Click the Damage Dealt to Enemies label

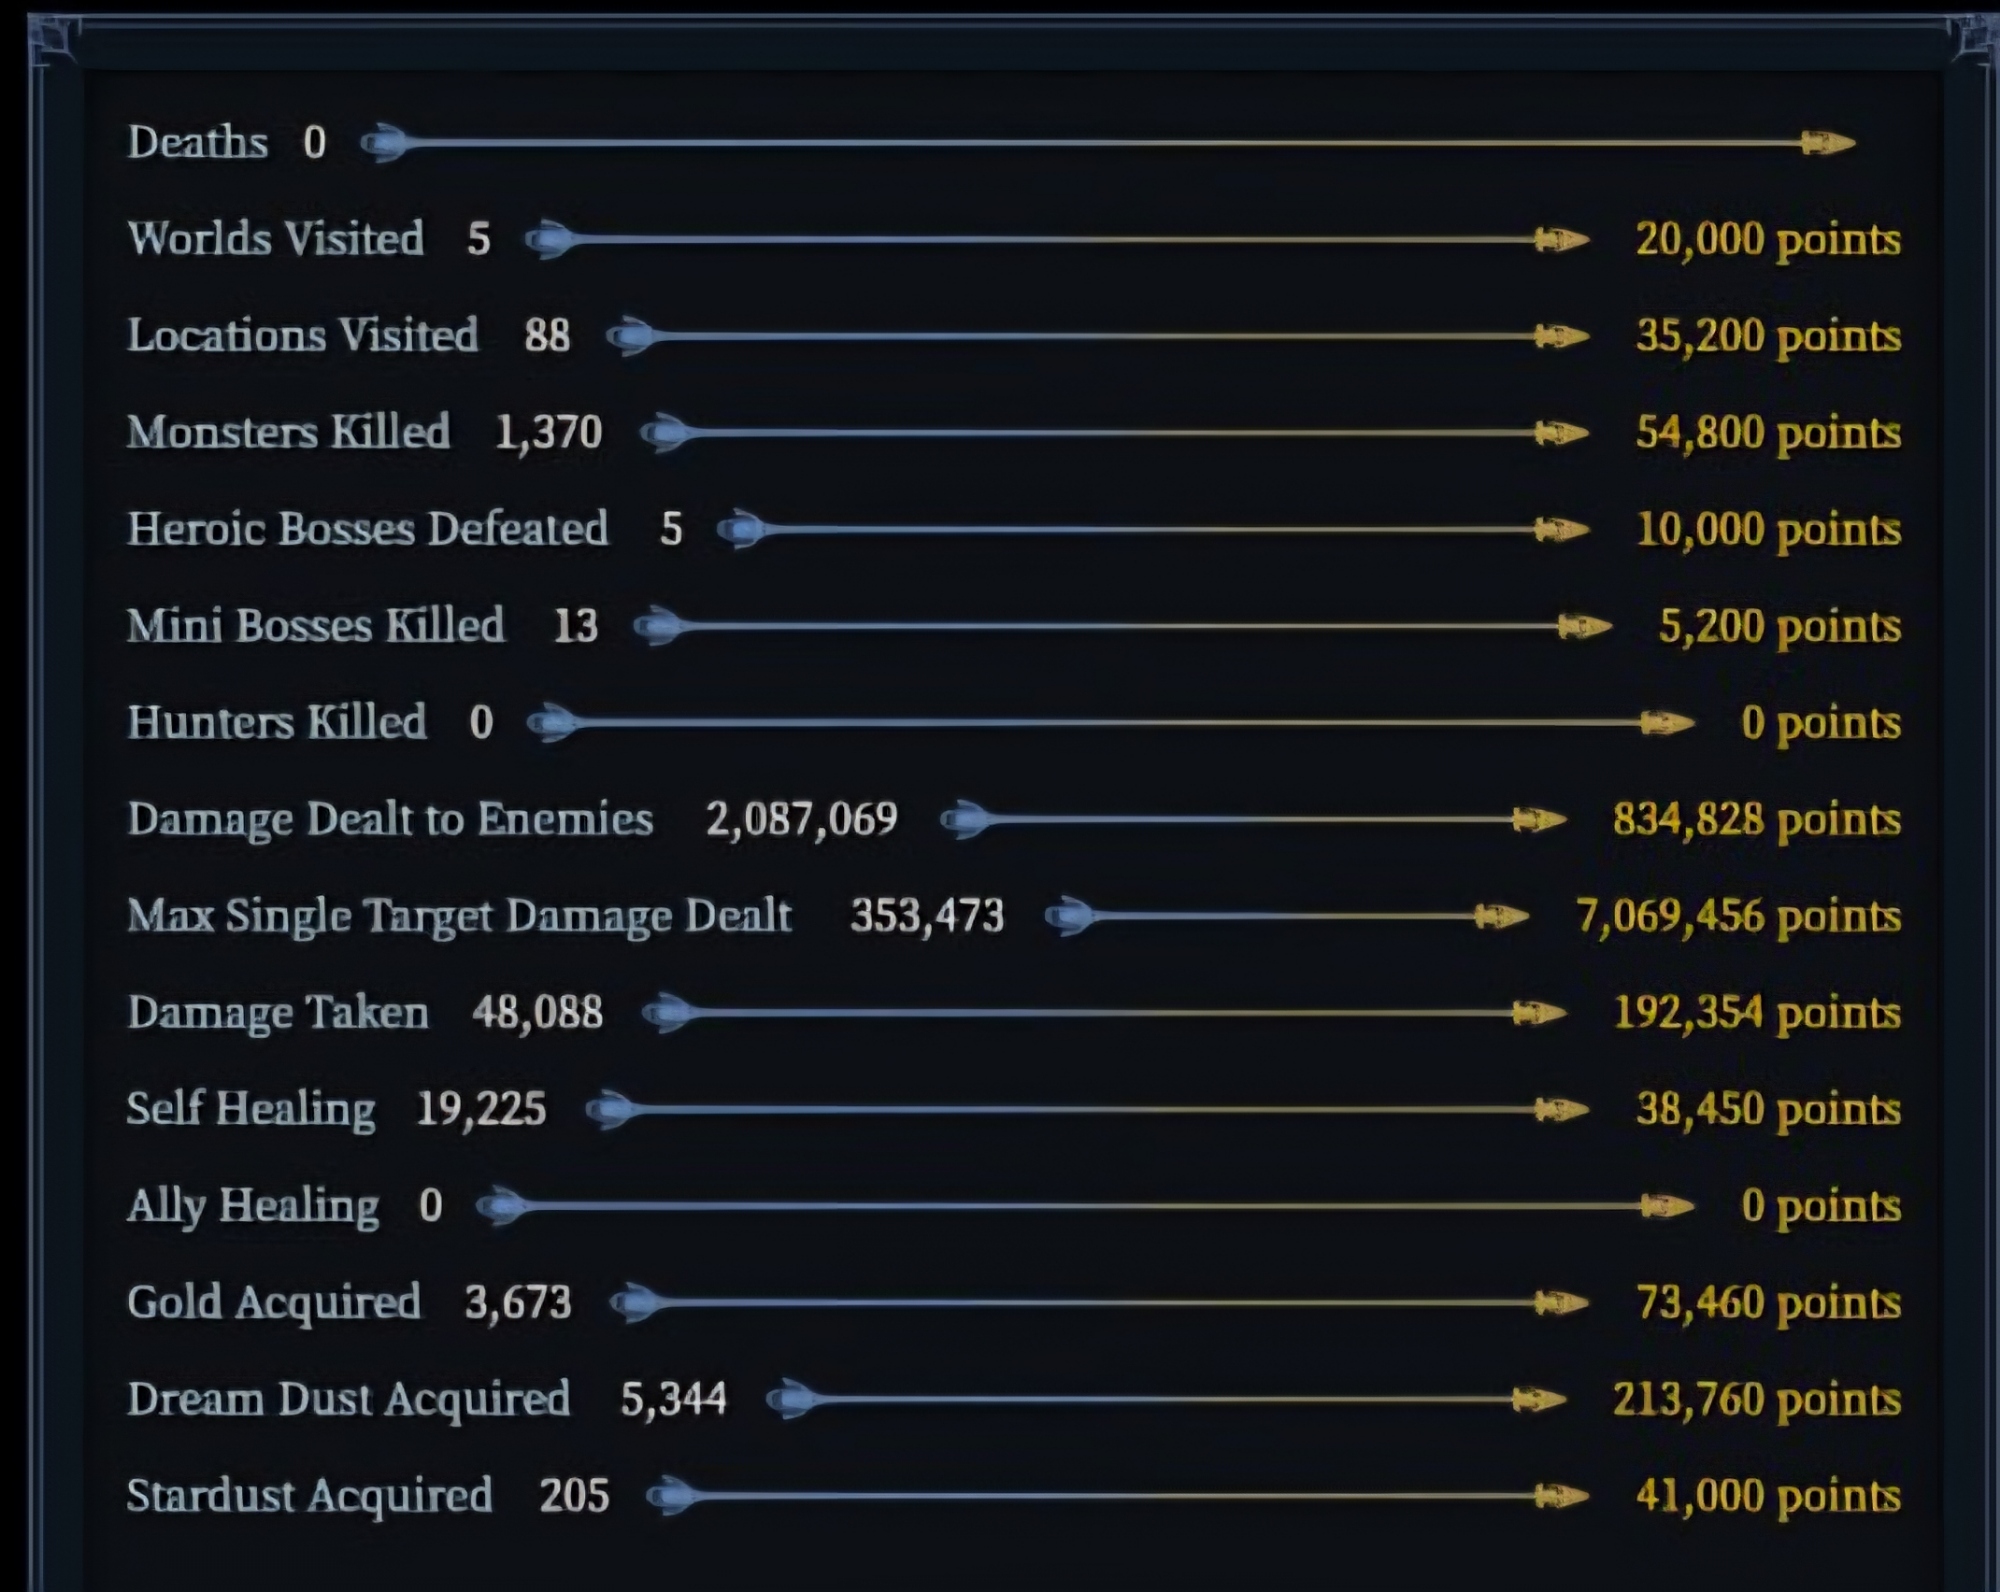pos(390,820)
